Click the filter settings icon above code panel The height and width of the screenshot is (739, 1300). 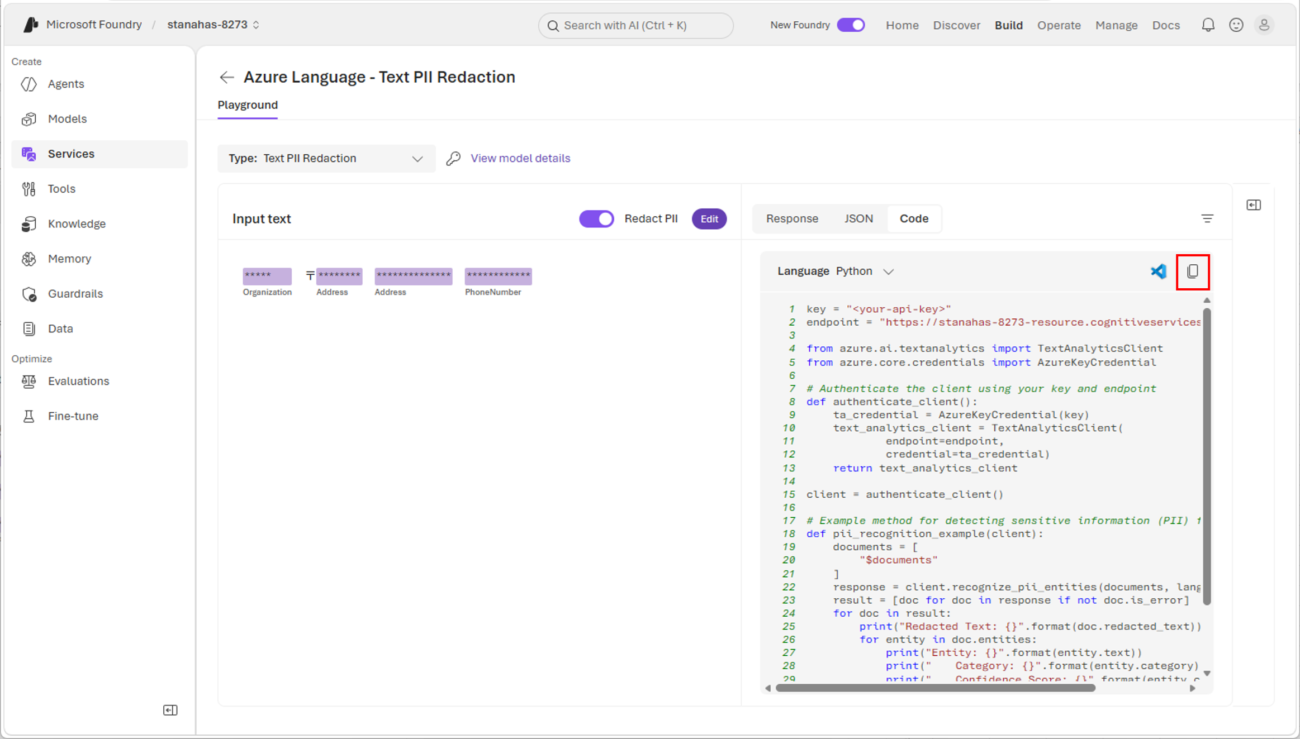tap(1207, 219)
